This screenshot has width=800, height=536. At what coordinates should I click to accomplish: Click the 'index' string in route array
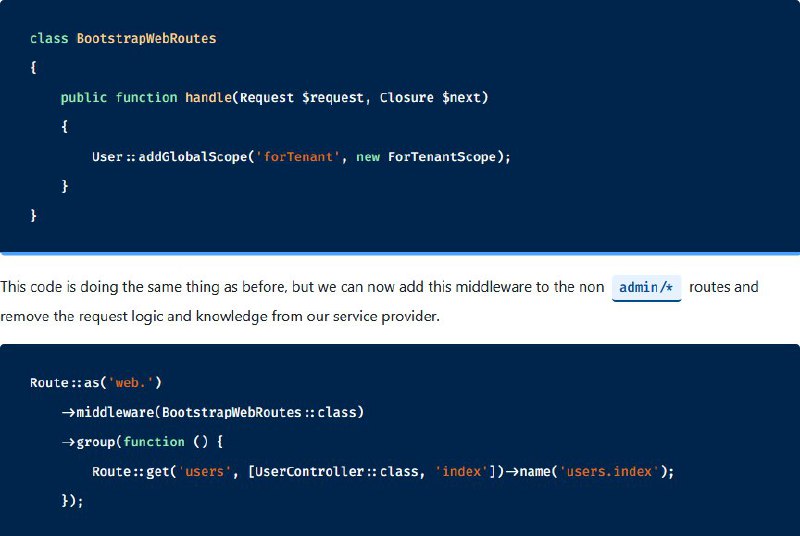point(462,471)
